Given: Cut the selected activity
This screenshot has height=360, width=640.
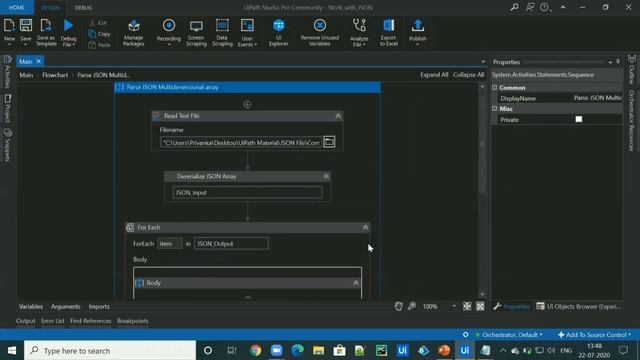Looking at the screenshot, I should (98, 23).
